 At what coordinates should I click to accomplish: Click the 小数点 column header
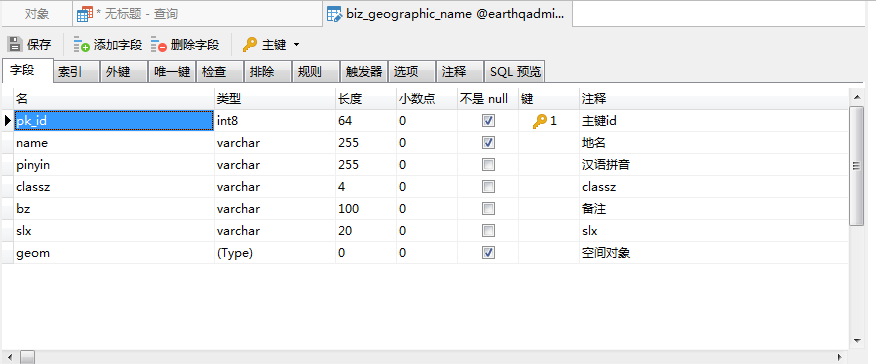click(x=427, y=99)
